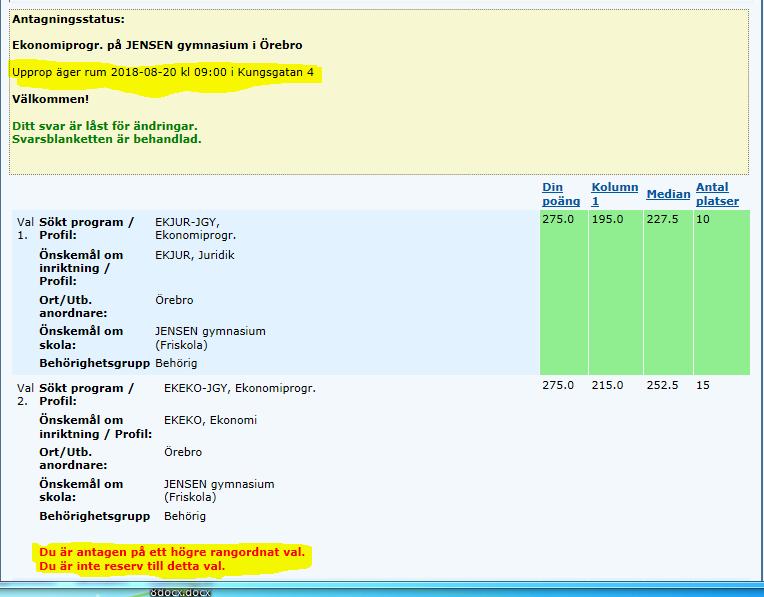Select the 'EKJUR-JGY, Ekonomiprogr.' value
Viewport: 764px width, 597px height.
coord(195,229)
